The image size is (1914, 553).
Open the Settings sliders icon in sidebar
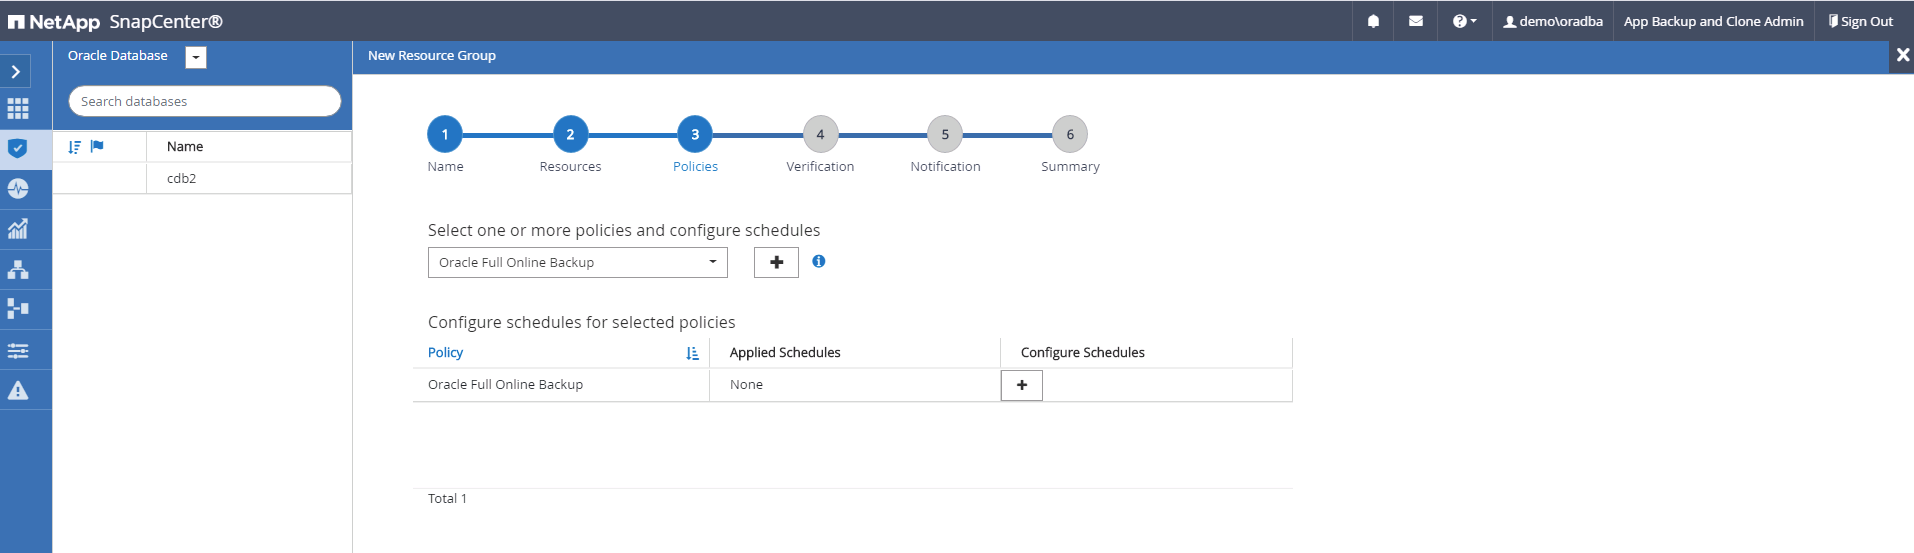[18, 350]
